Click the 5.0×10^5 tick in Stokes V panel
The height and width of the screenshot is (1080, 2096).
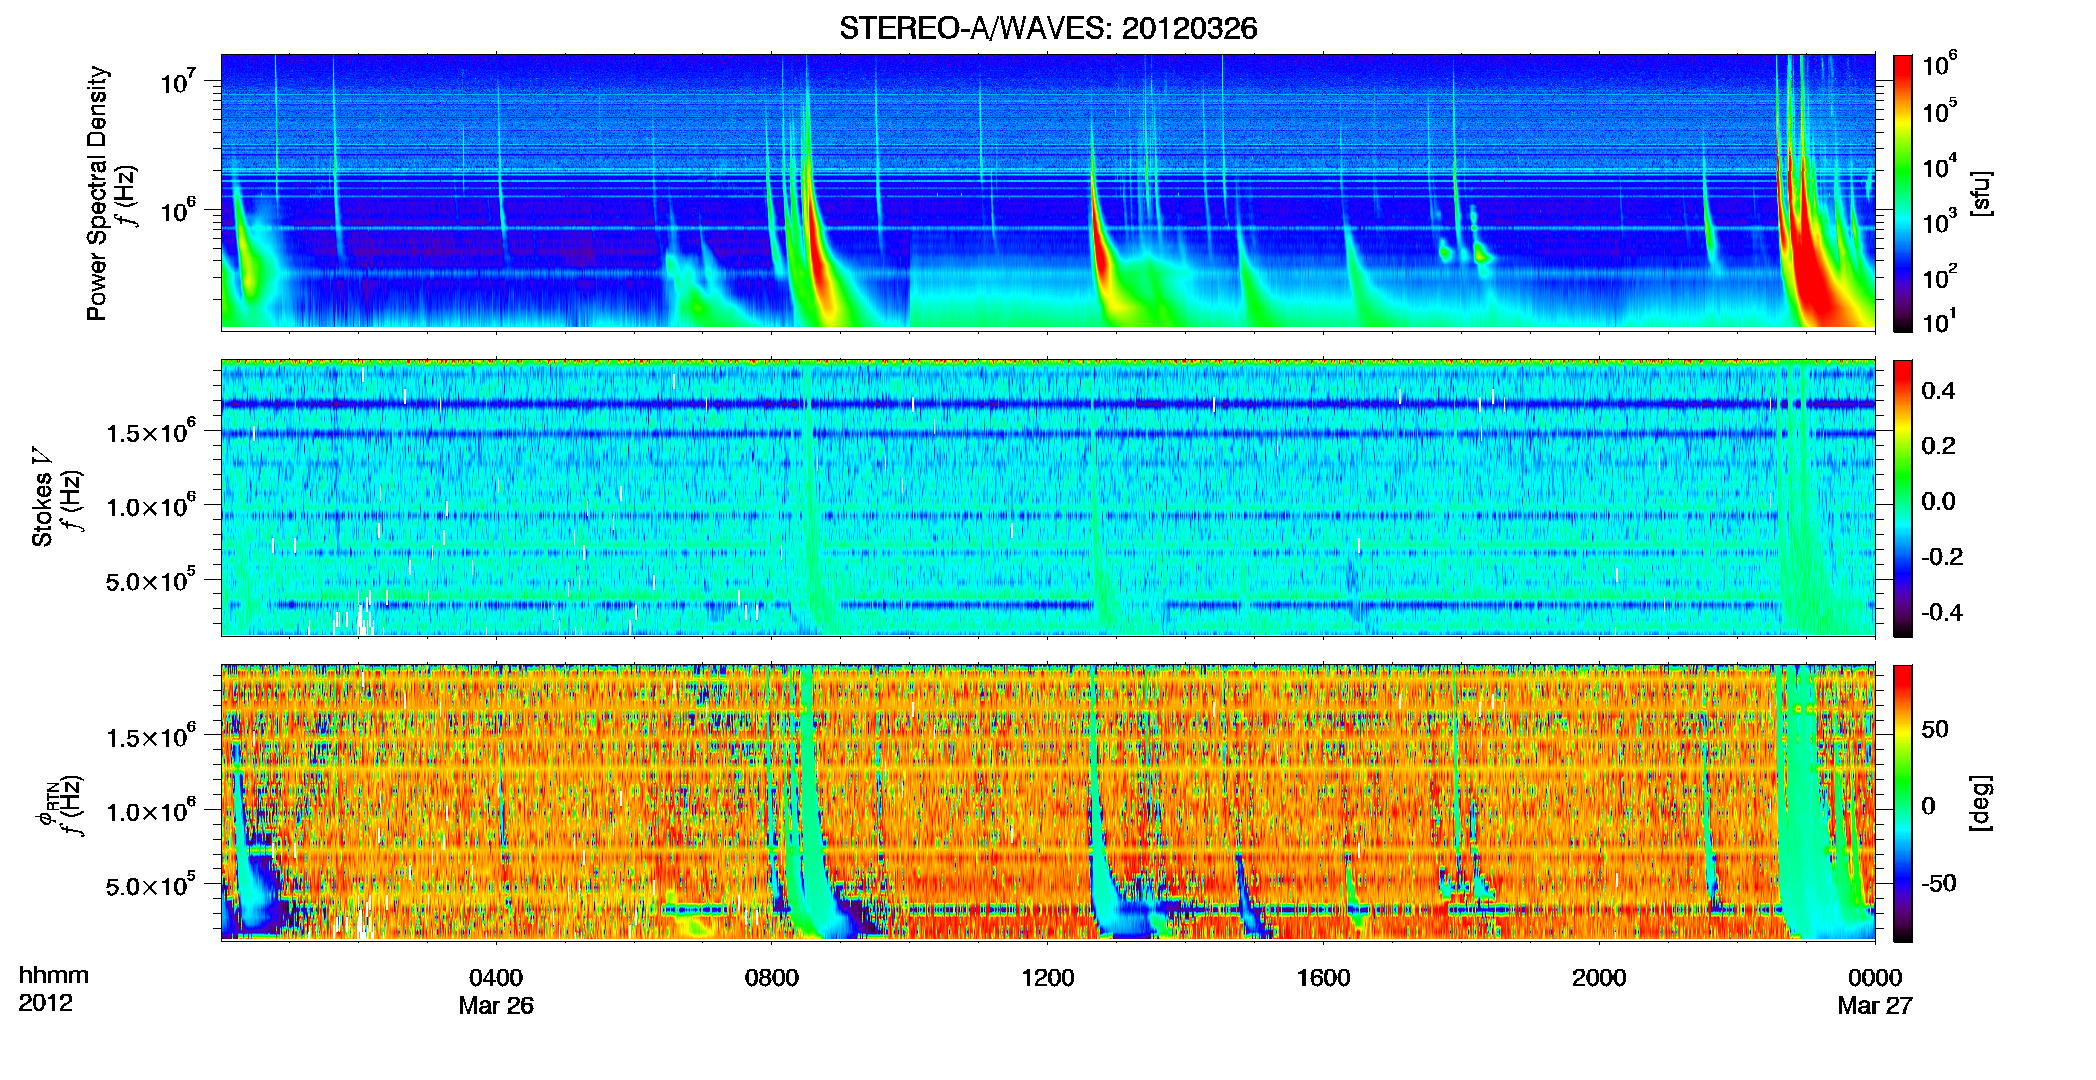pyautogui.click(x=153, y=580)
